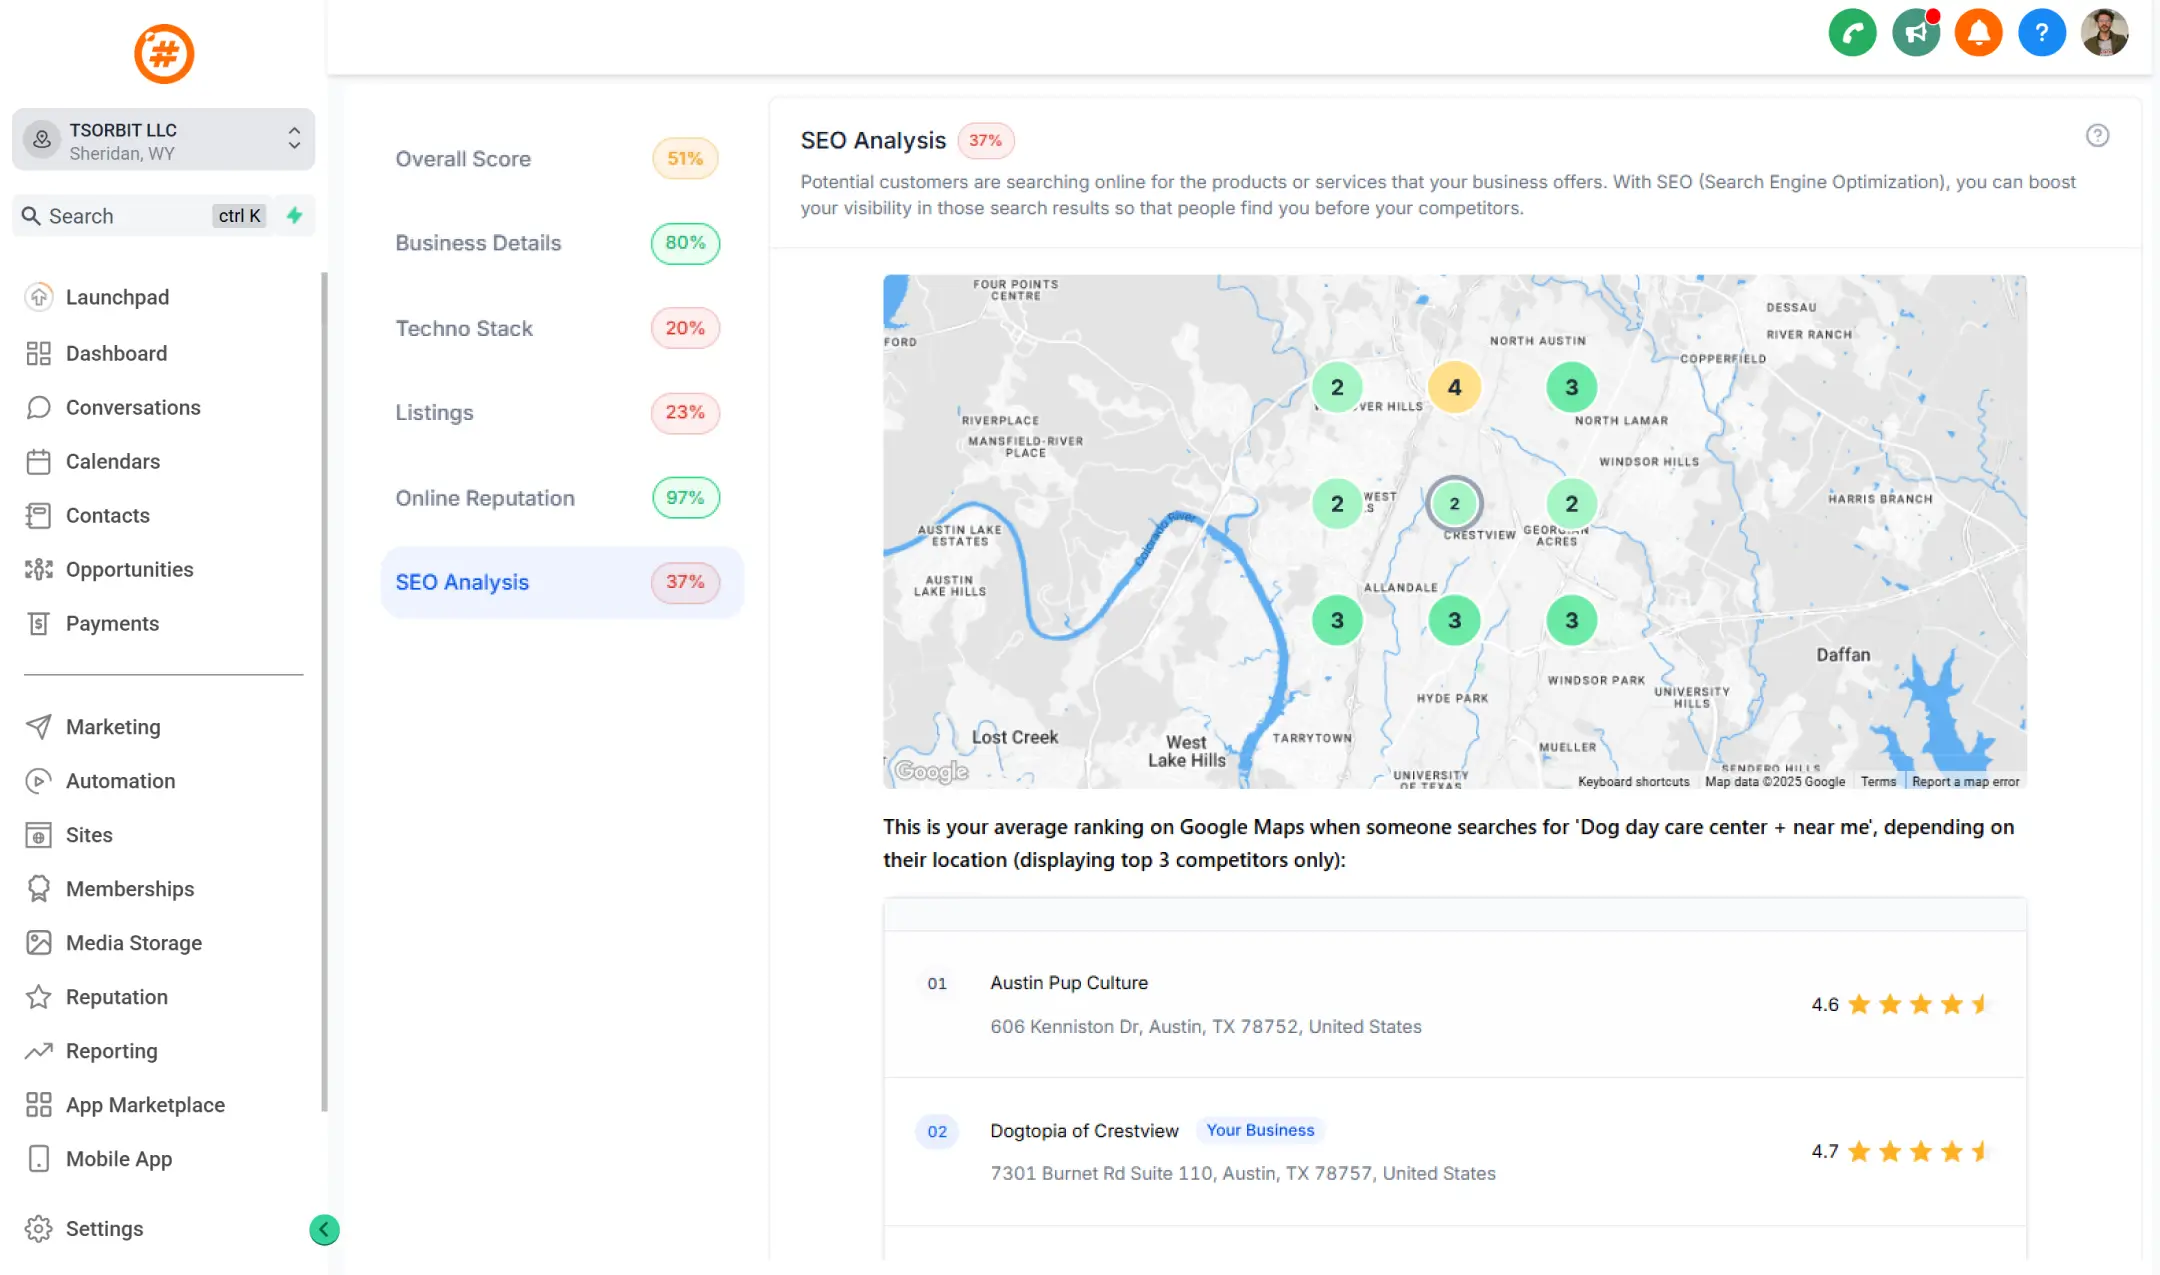2160x1275 pixels.
Task: Click the map marker above Windsor Park
Action: point(1571,620)
